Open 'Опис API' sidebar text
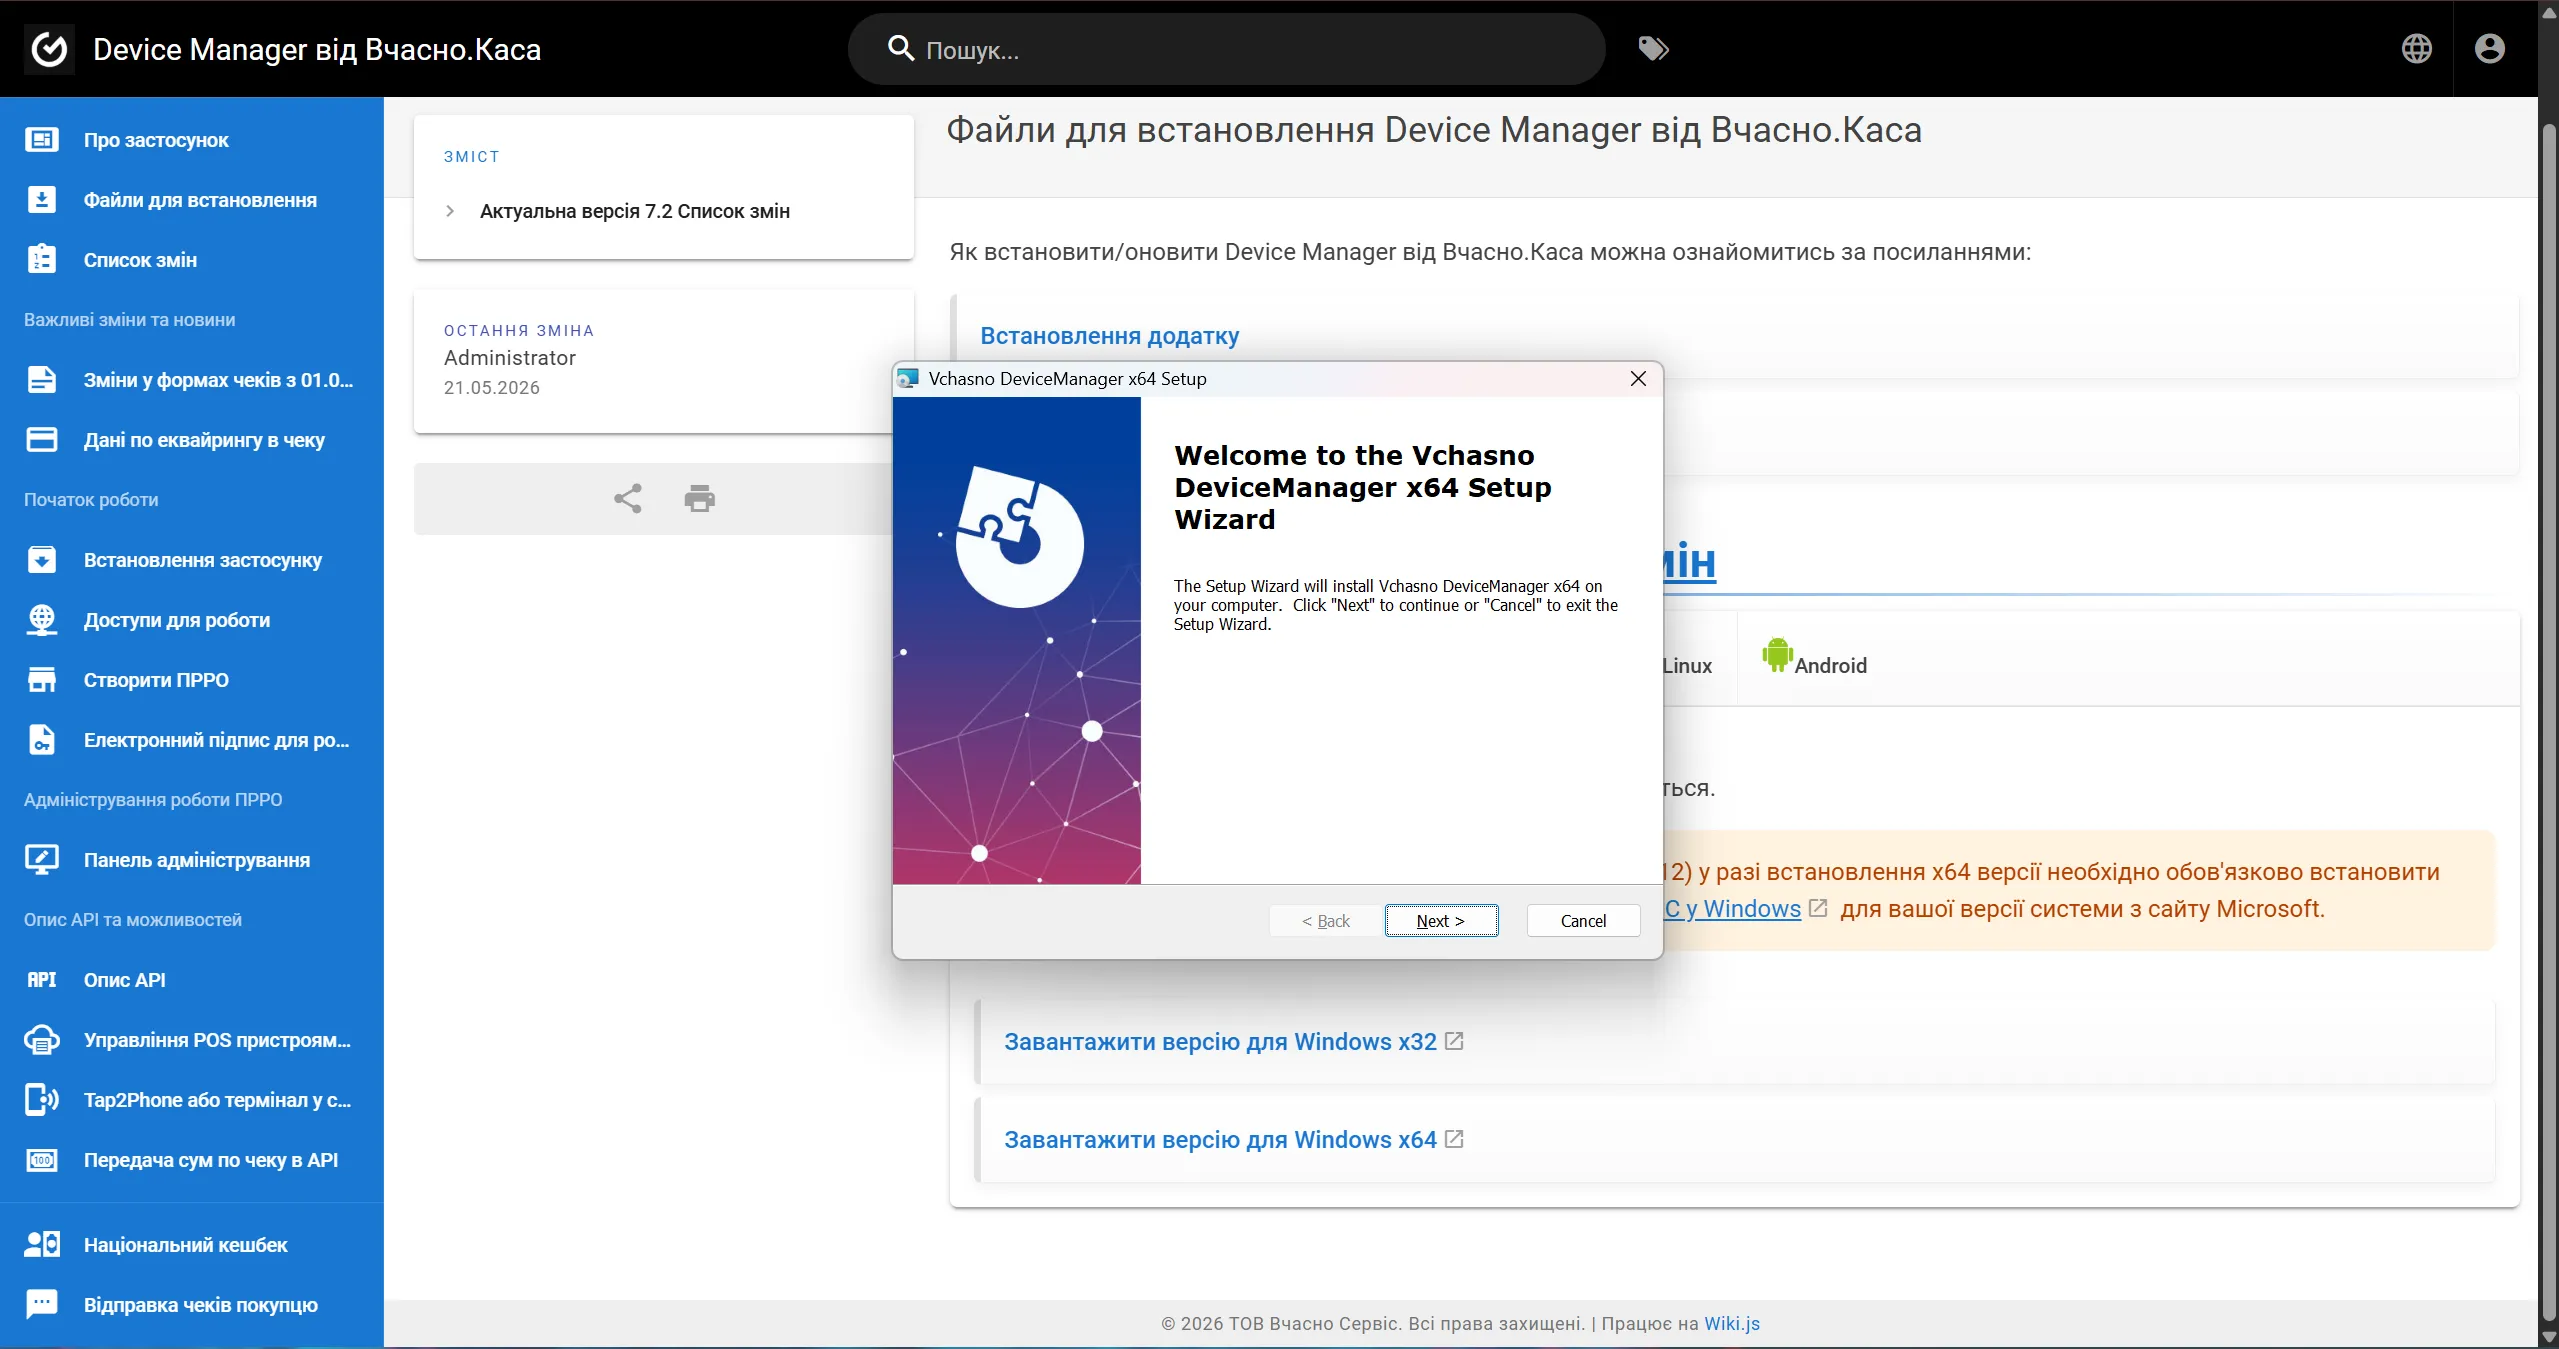 [125, 980]
